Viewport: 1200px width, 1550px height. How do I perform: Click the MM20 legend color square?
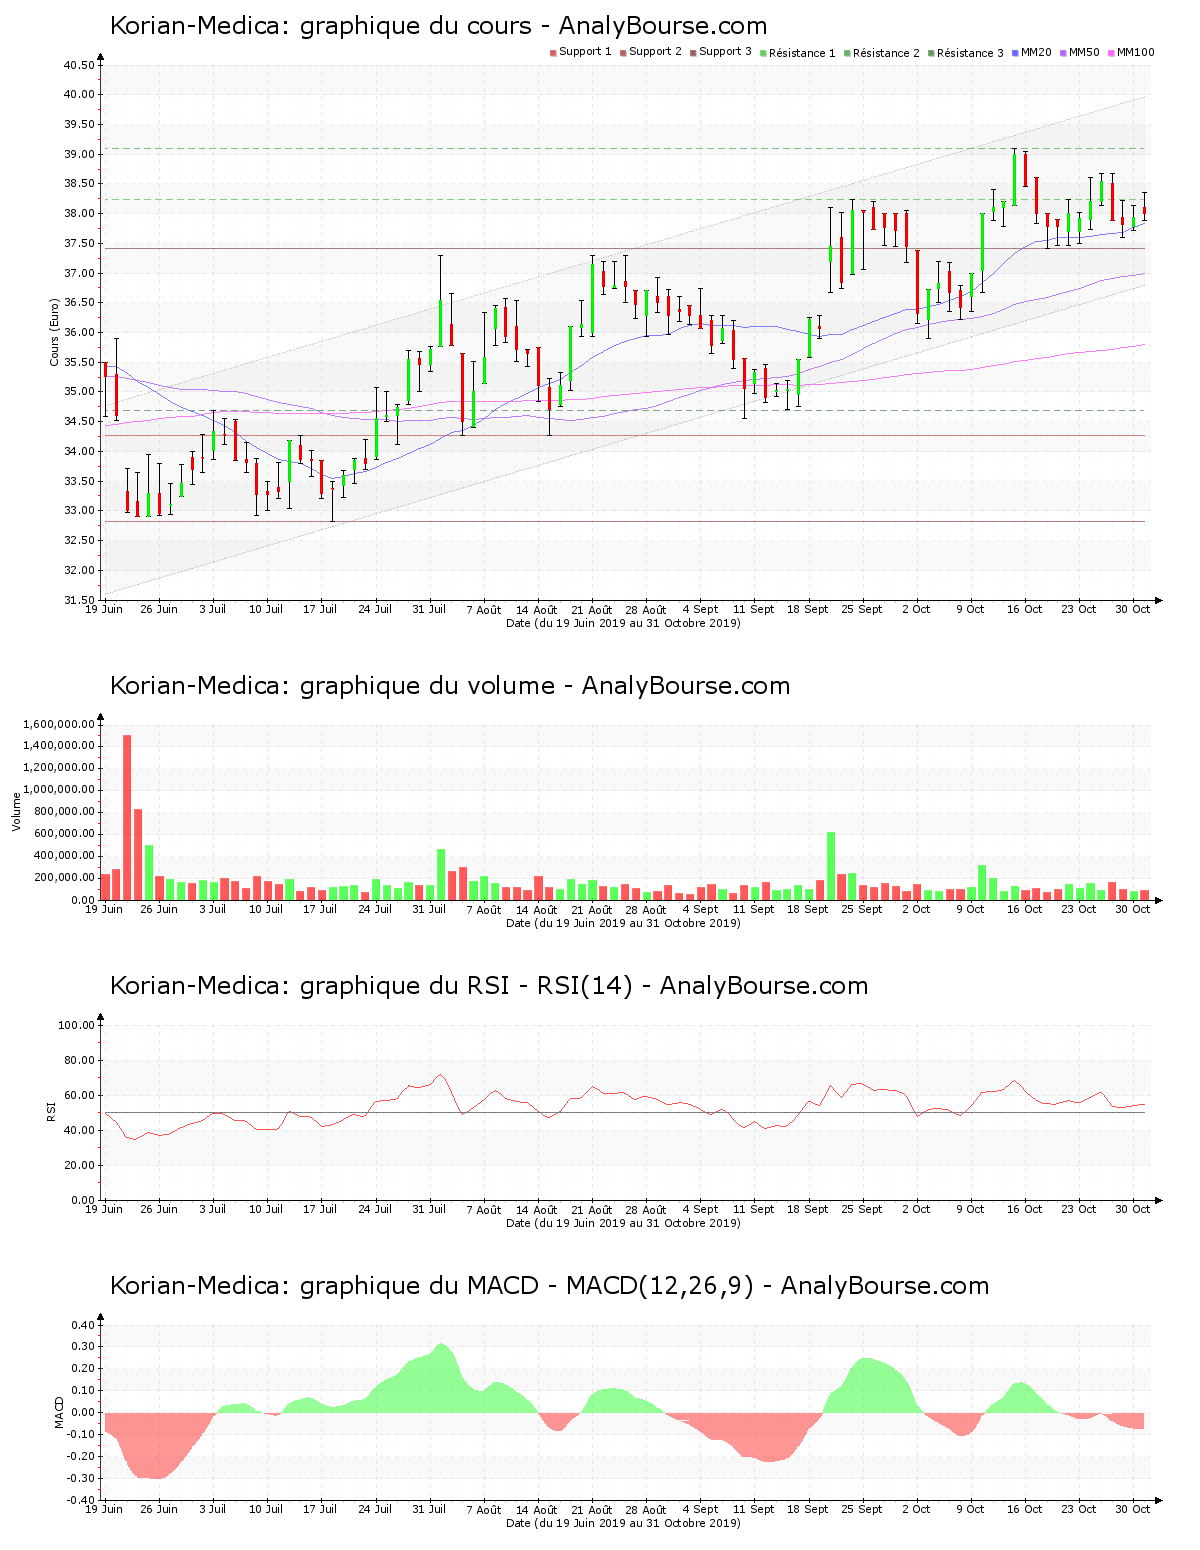point(1015,53)
